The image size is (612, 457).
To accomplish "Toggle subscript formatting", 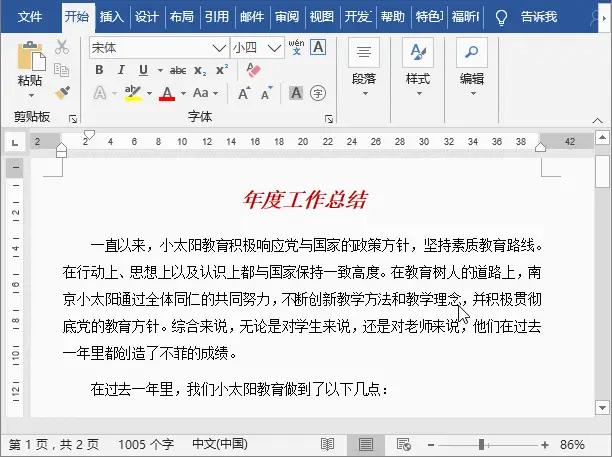I will click(x=200, y=70).
